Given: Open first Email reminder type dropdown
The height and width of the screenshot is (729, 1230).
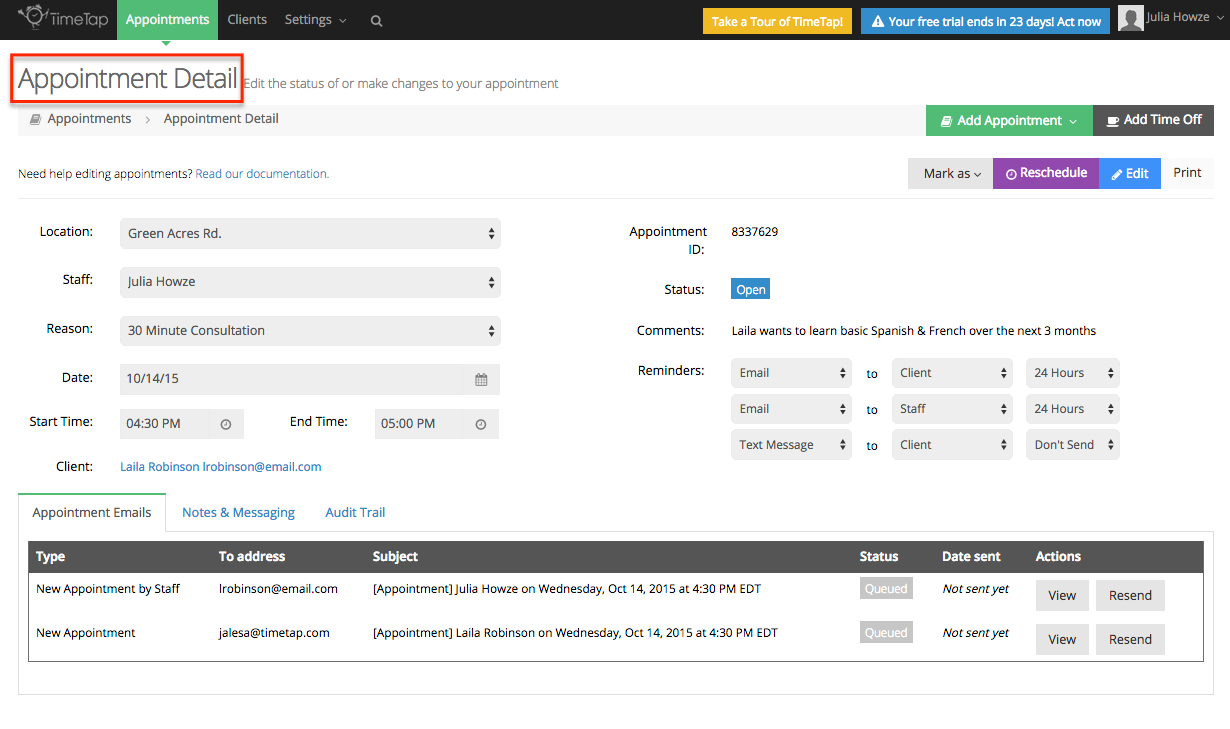Looking at the screenshot, I should pos(791,373).
